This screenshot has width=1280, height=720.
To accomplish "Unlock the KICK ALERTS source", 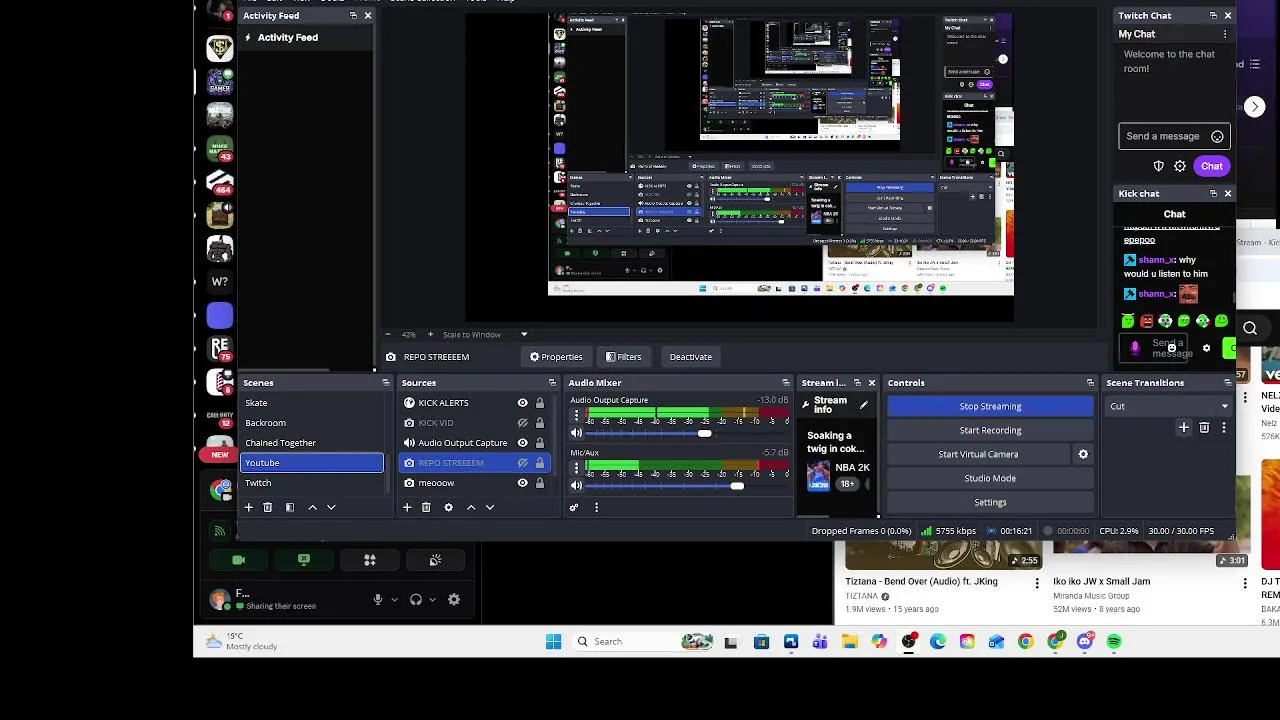I will coord(540,403).
